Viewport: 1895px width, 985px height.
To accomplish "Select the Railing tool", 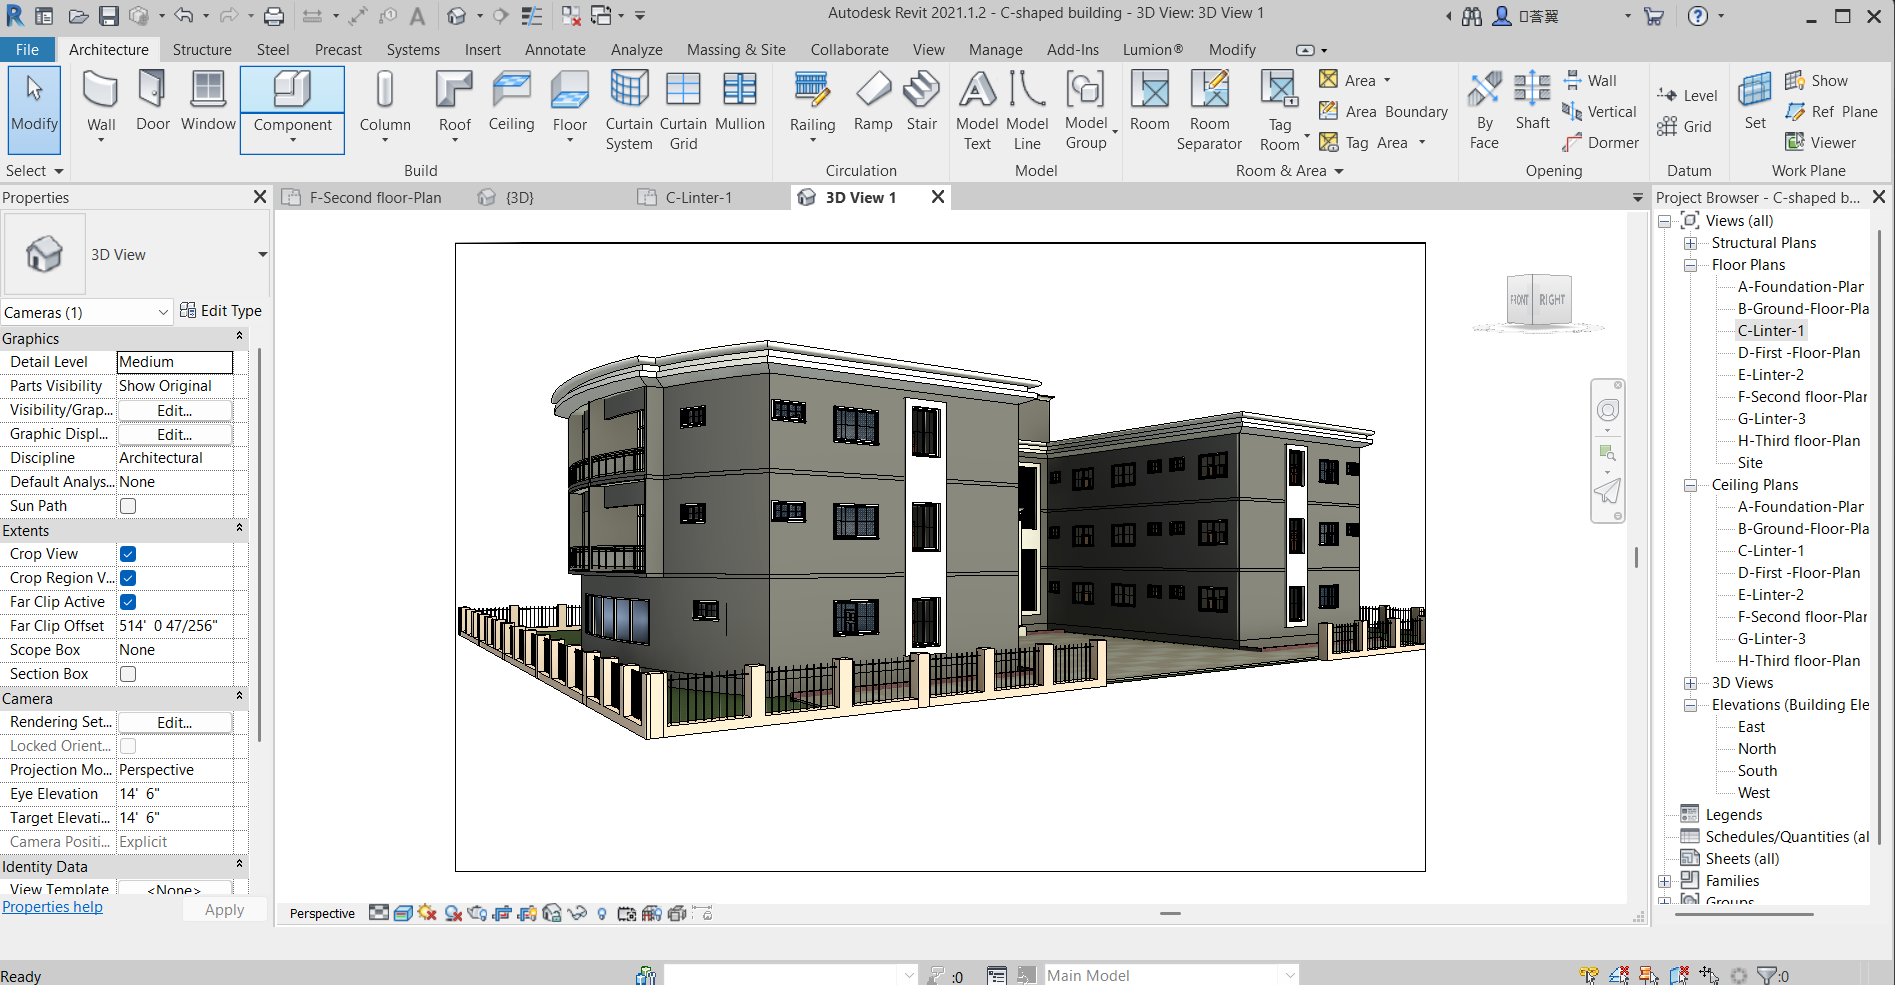I will (x=812, y=108).
